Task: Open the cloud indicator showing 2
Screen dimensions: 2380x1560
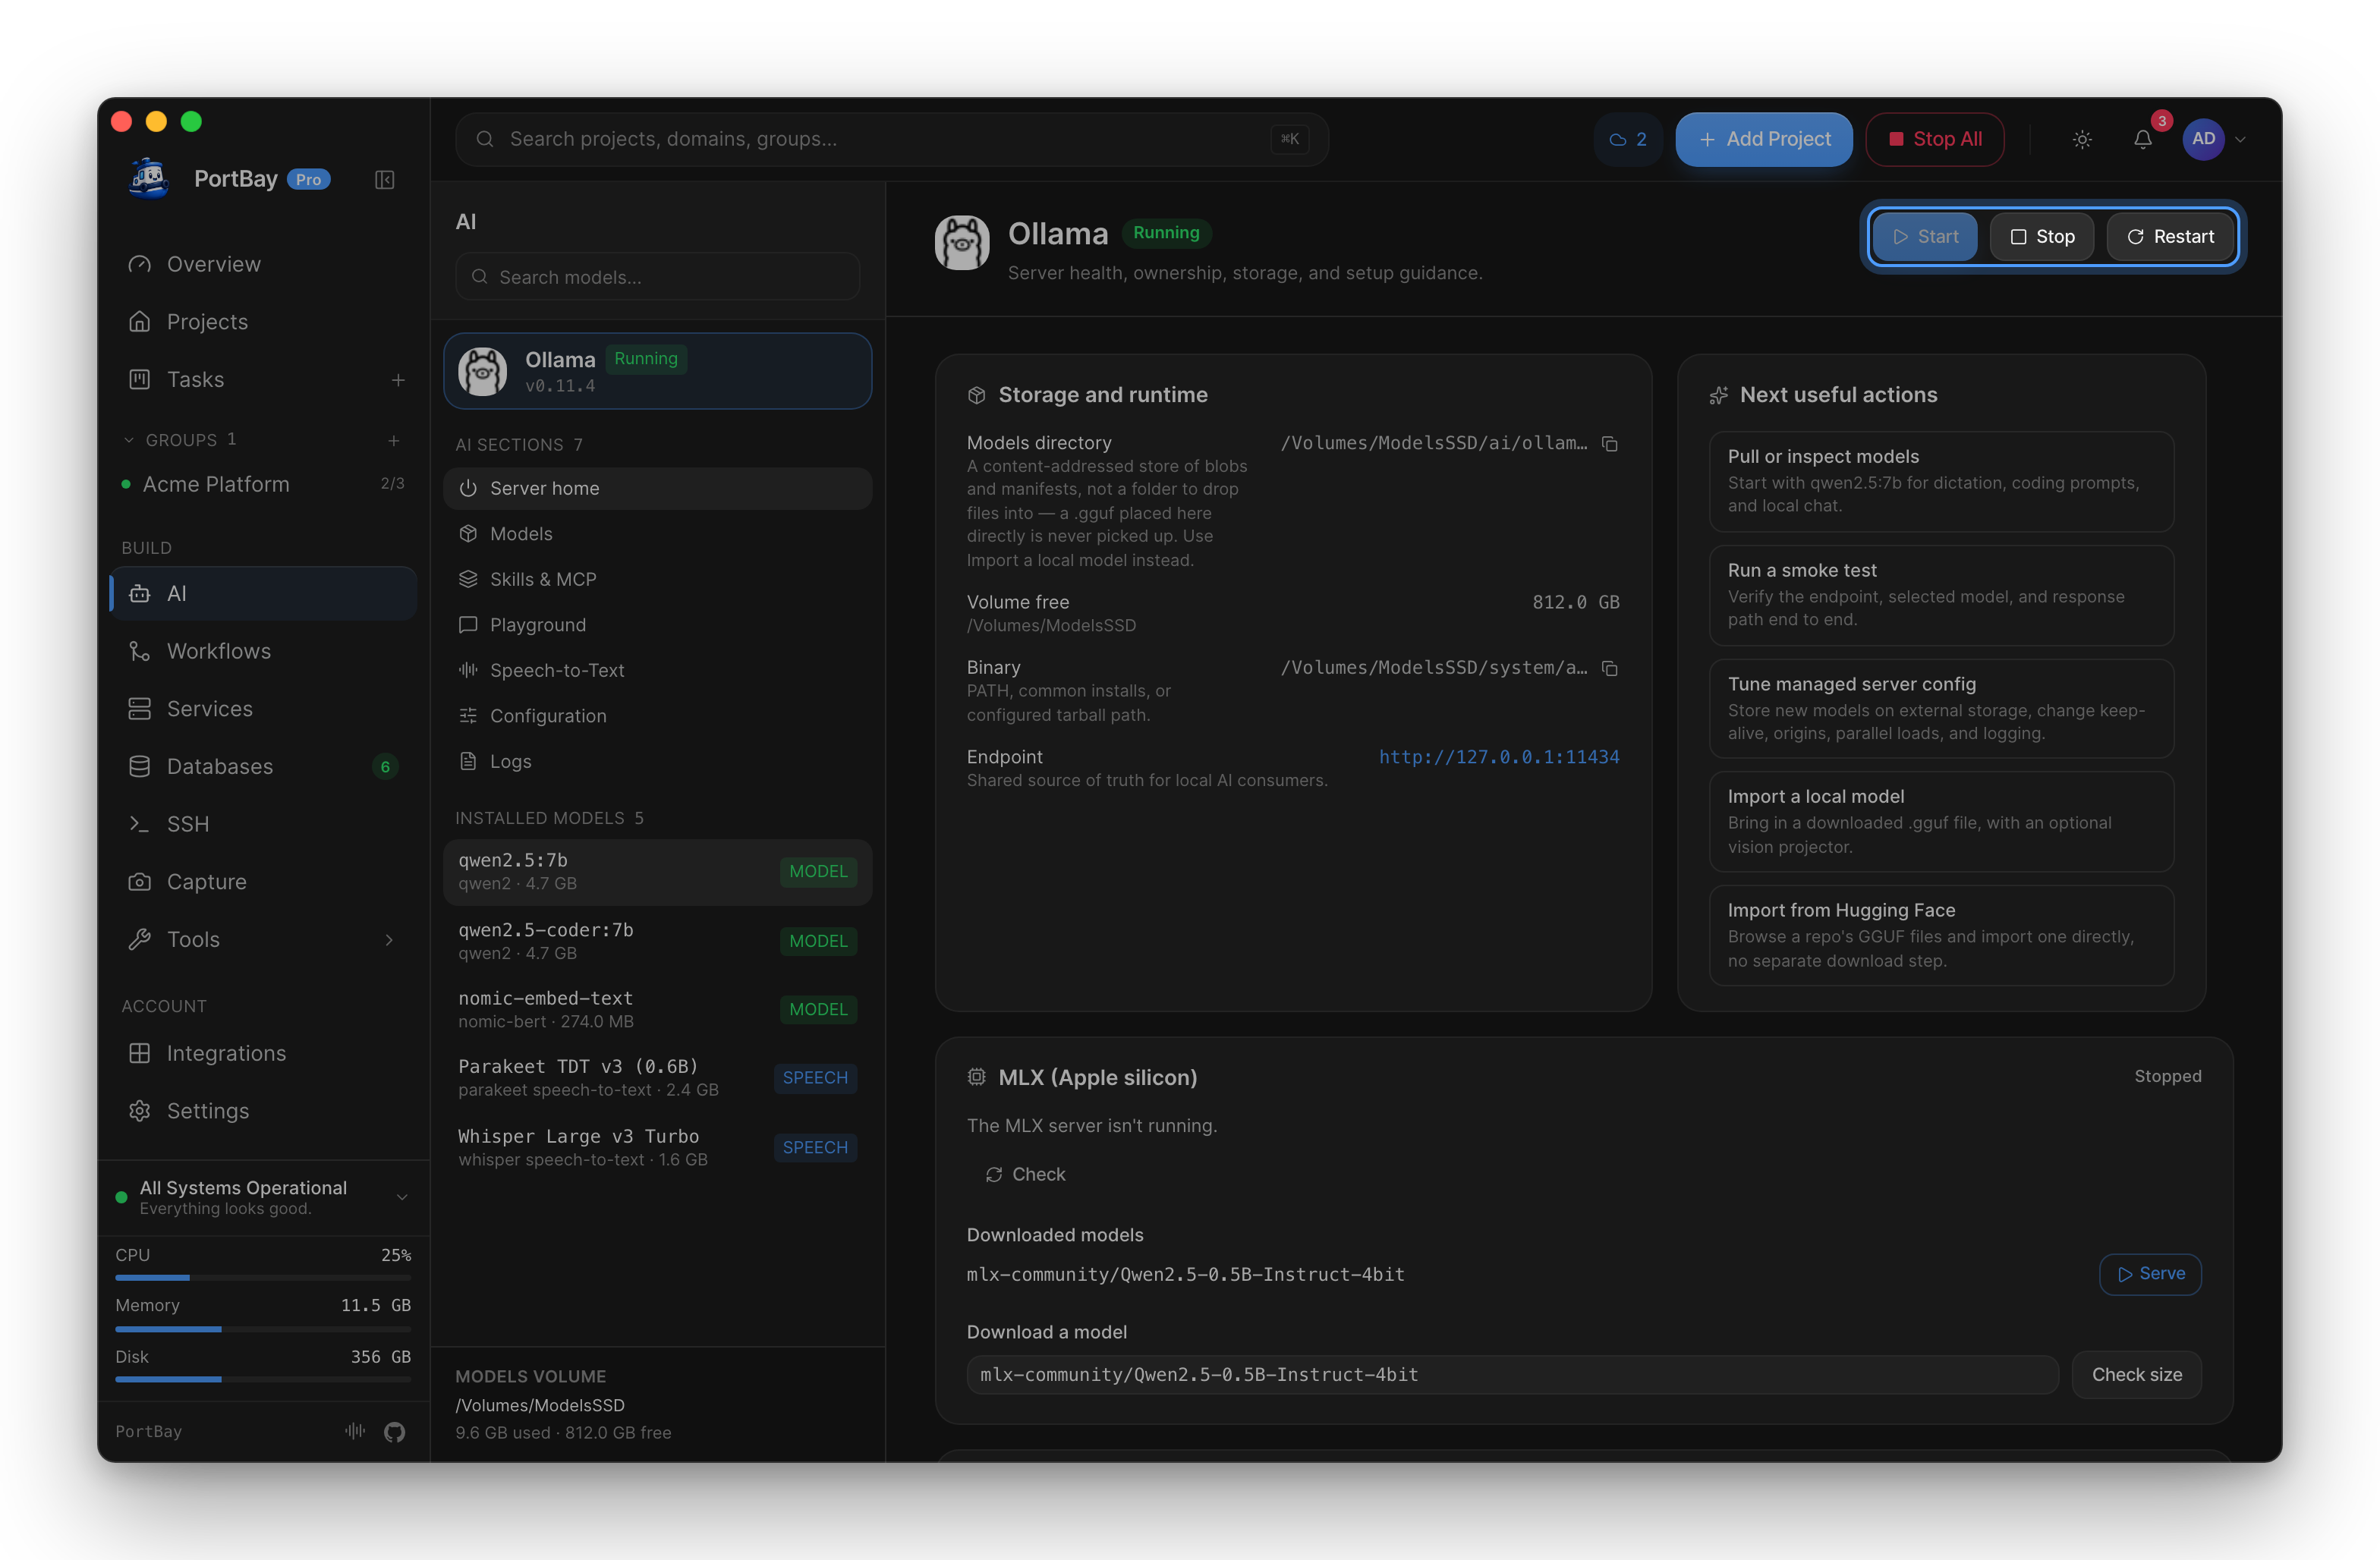Action: 1627,139
